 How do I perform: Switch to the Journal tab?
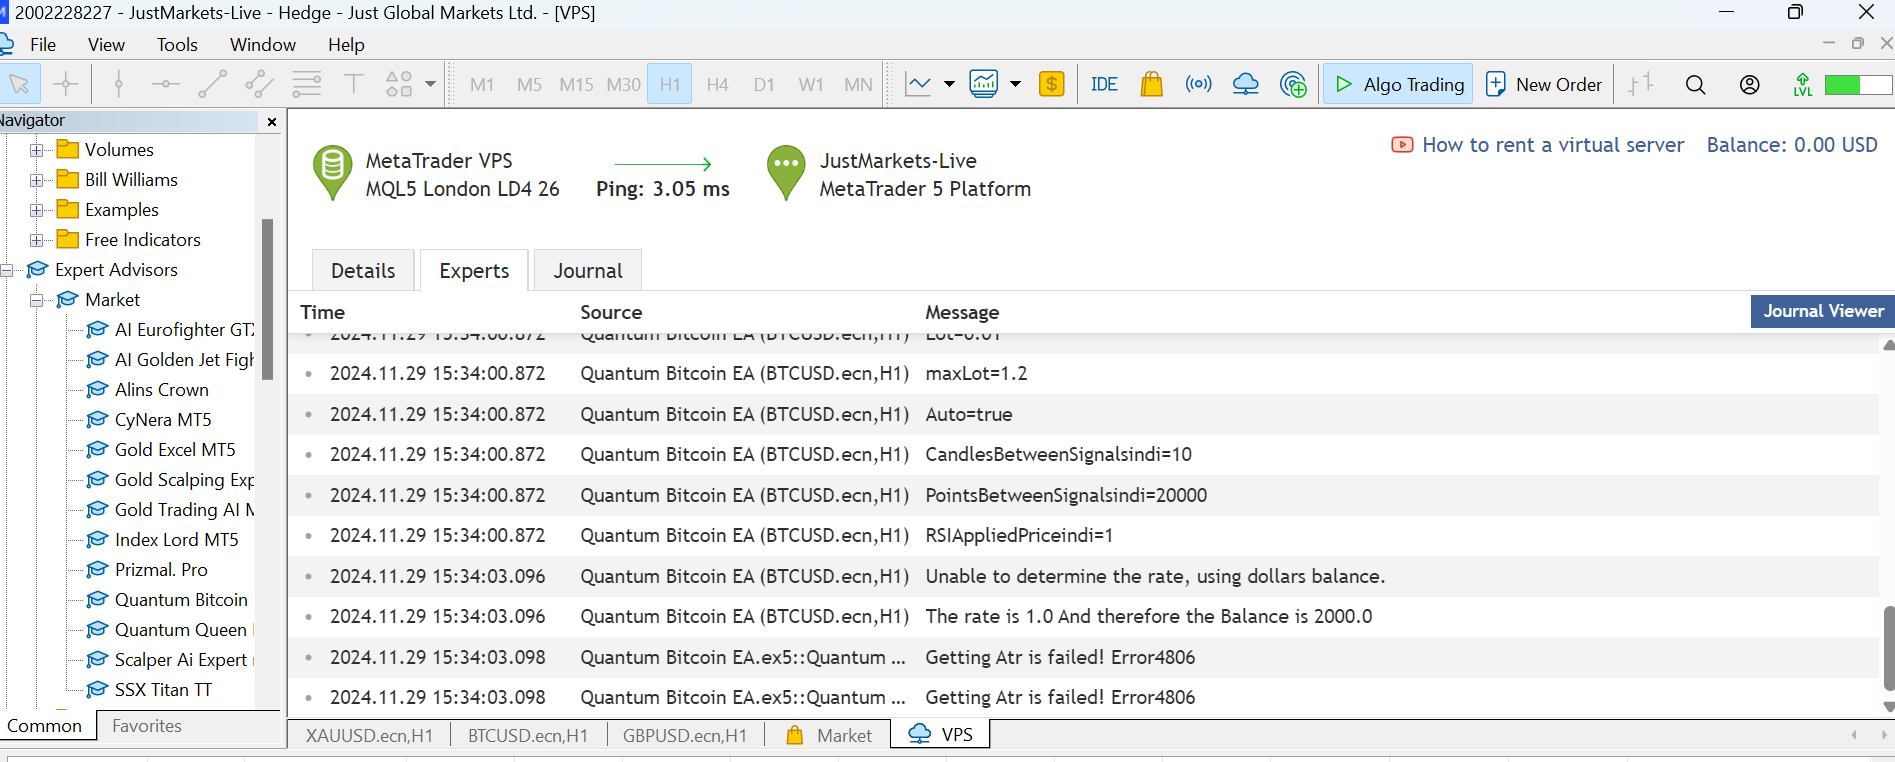[x=588, y=271]
